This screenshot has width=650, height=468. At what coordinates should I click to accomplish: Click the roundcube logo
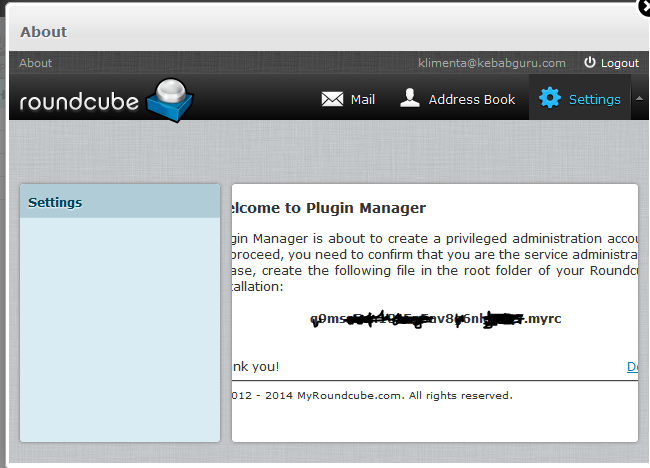[x=107, y=100]
